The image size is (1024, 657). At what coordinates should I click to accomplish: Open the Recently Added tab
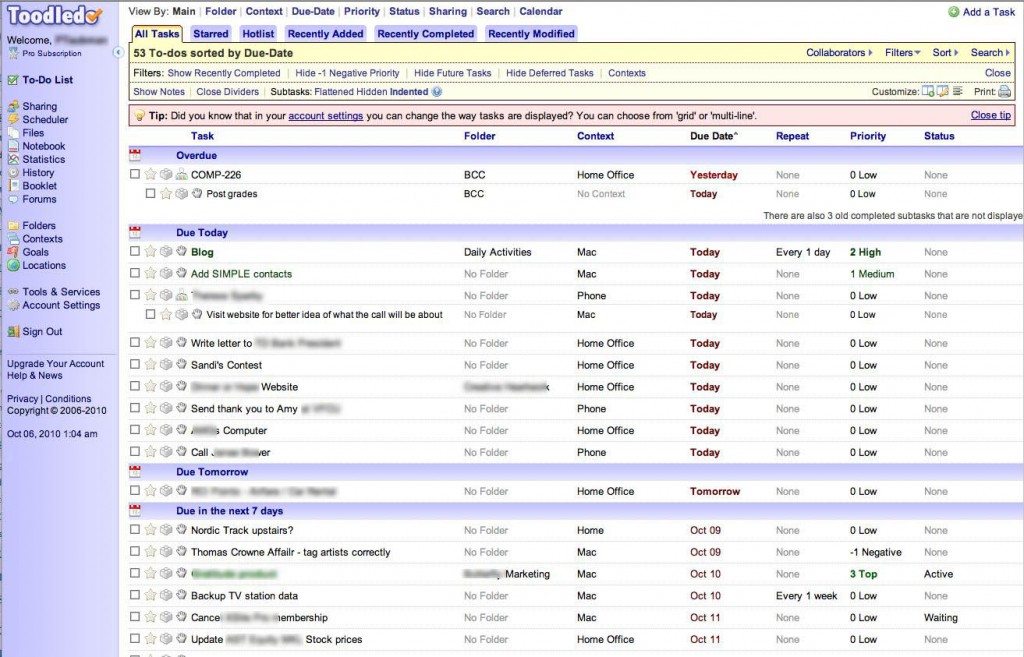click(325, 34)
